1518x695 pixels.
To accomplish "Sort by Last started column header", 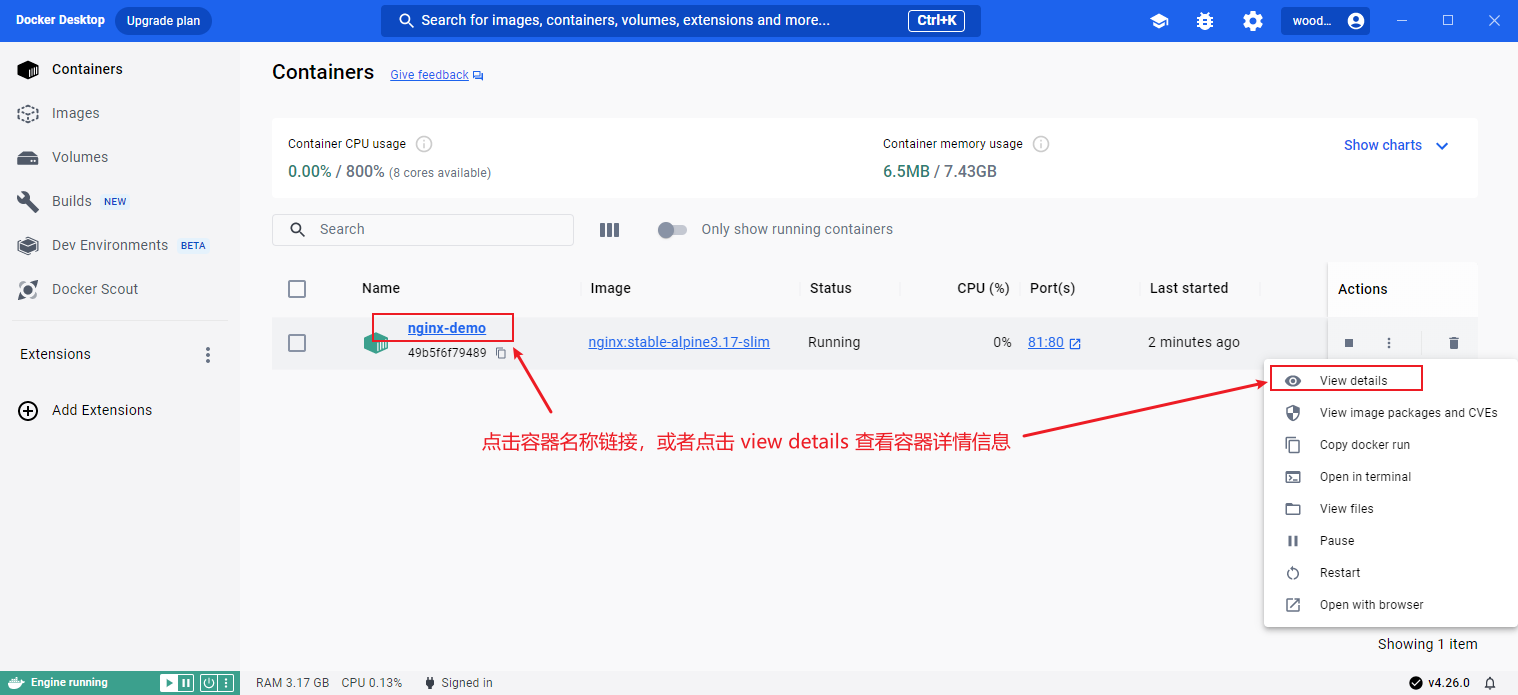I will (x=1189, y=289).
